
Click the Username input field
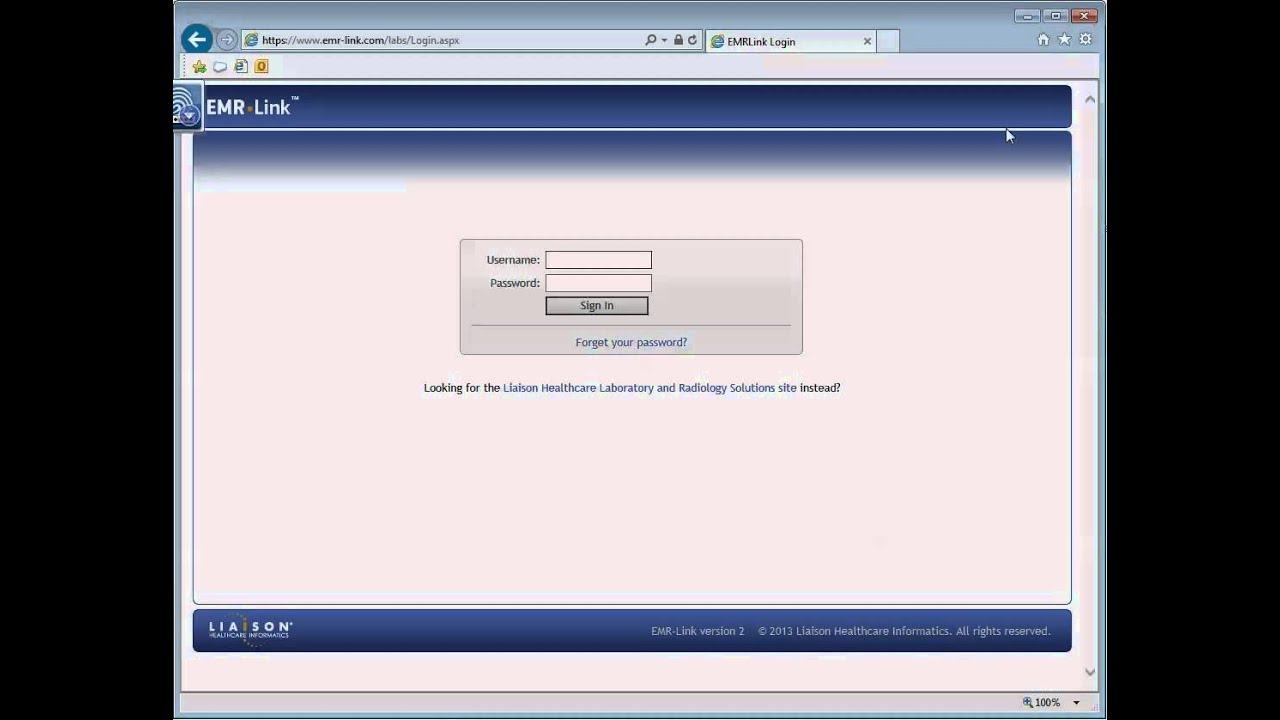pos(598,260)
